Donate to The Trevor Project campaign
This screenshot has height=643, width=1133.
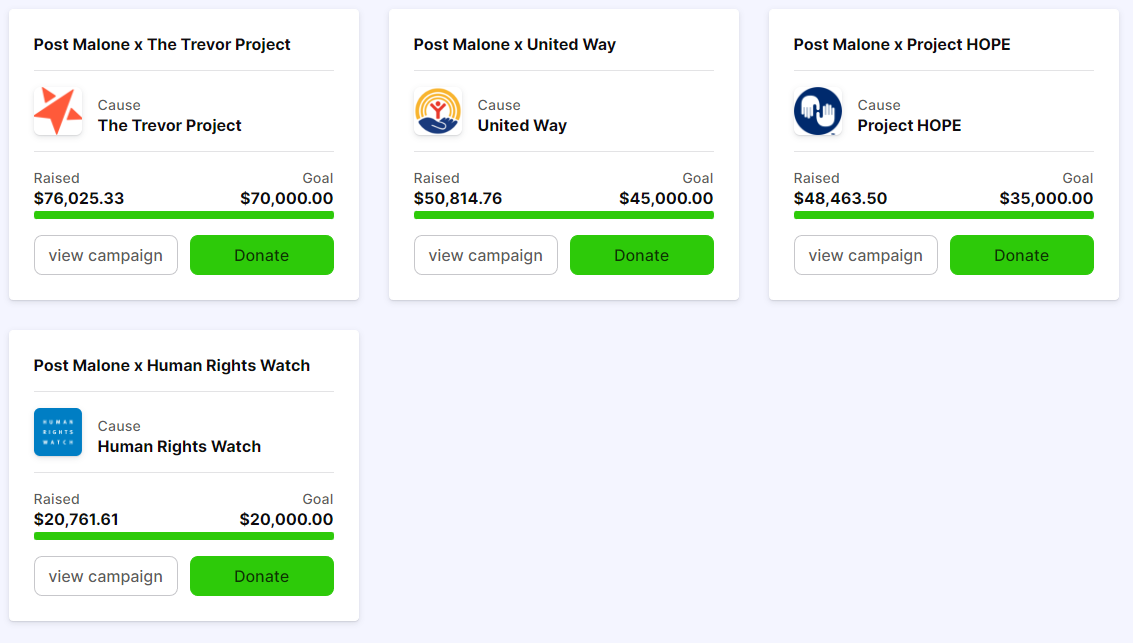[262, 255]
